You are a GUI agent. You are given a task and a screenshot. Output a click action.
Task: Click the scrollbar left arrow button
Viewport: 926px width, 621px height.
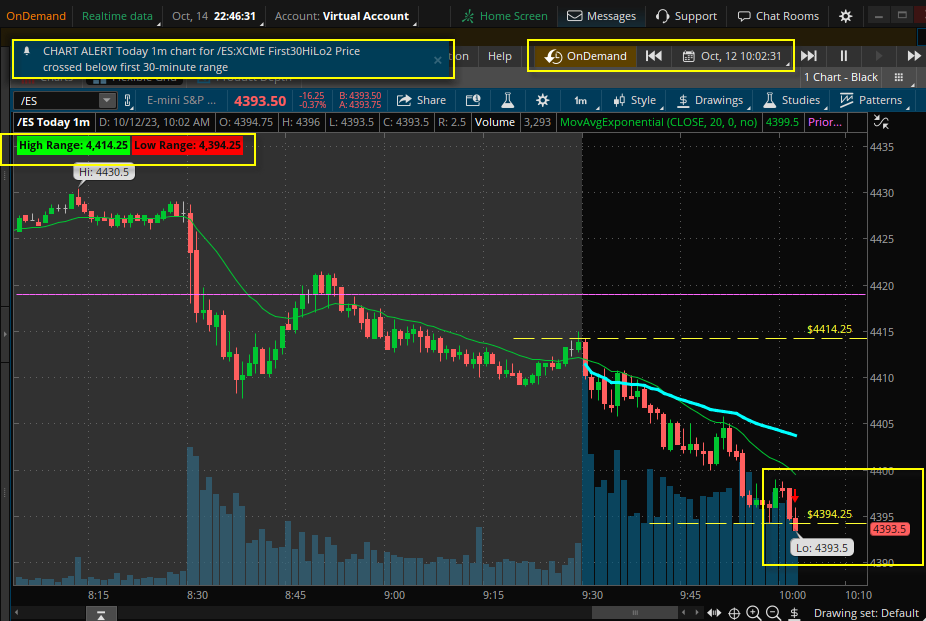(x=16, y=613)
